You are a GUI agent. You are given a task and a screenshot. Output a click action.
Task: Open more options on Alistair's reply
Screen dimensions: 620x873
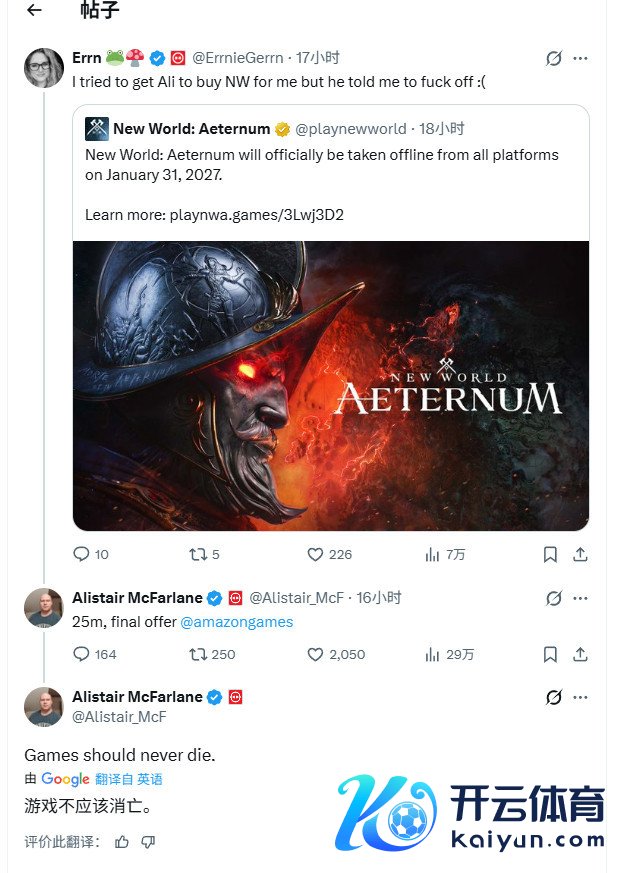coord(581,598)
